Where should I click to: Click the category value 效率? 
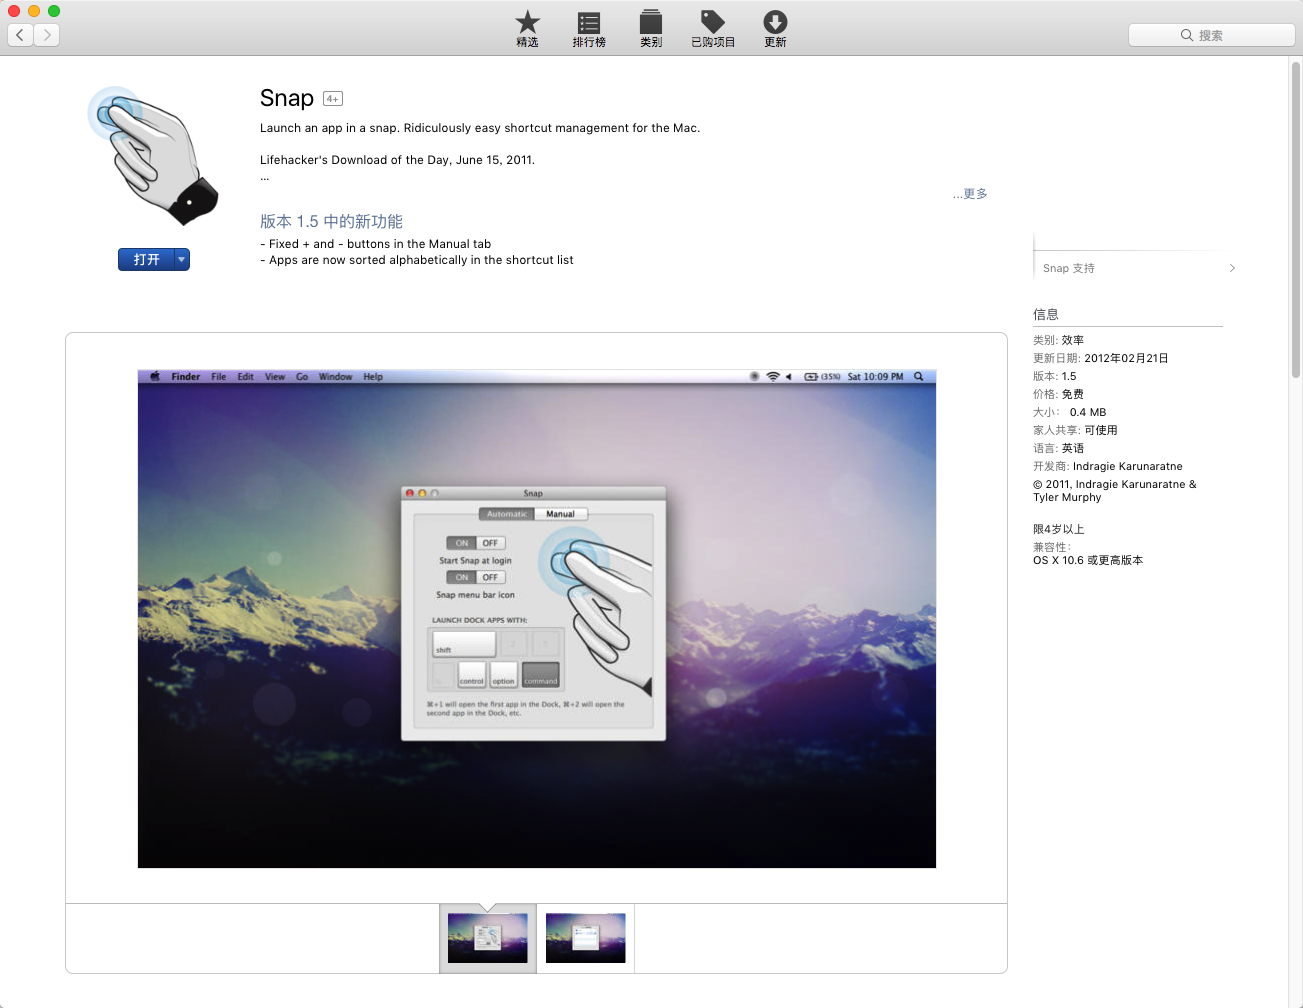click(1073, 340)
